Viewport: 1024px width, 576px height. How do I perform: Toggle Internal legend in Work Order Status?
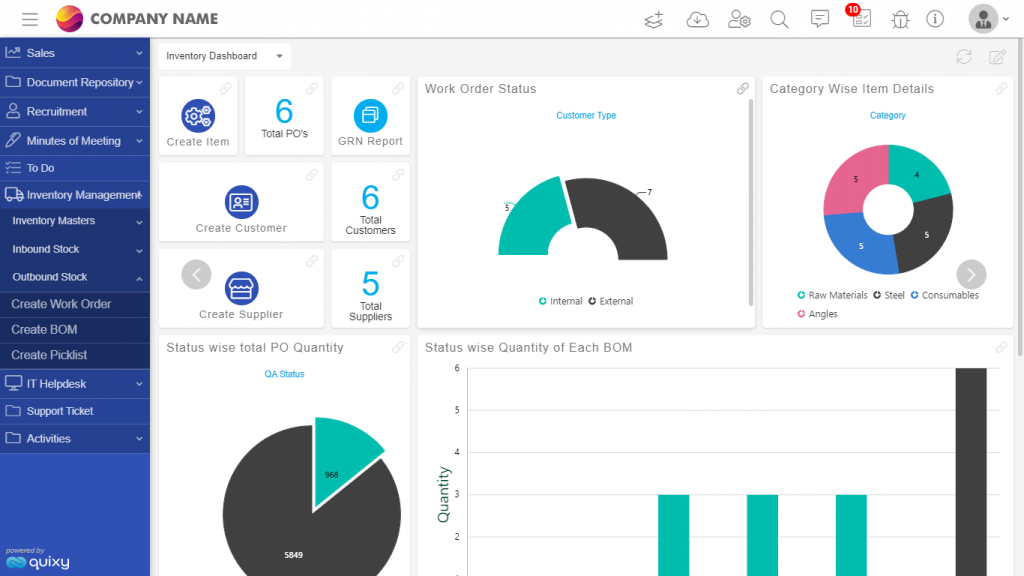pos(560,301)
